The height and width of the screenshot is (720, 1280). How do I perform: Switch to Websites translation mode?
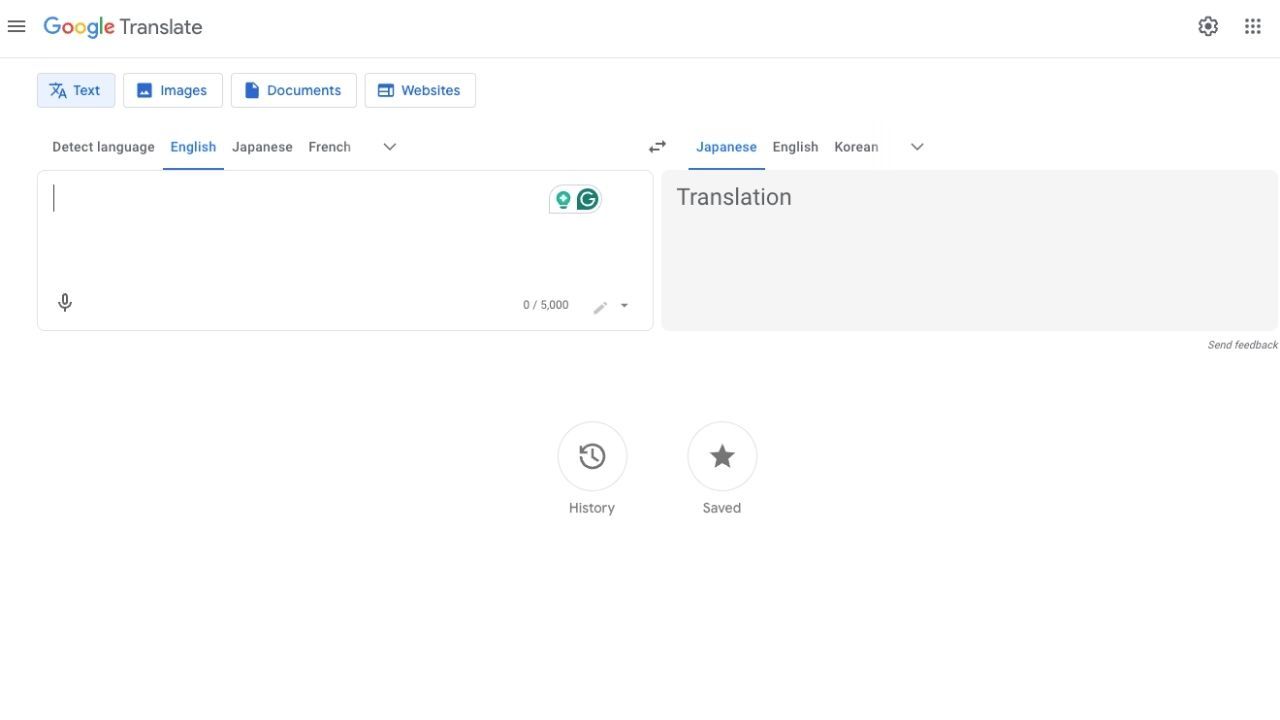(420, 90)
